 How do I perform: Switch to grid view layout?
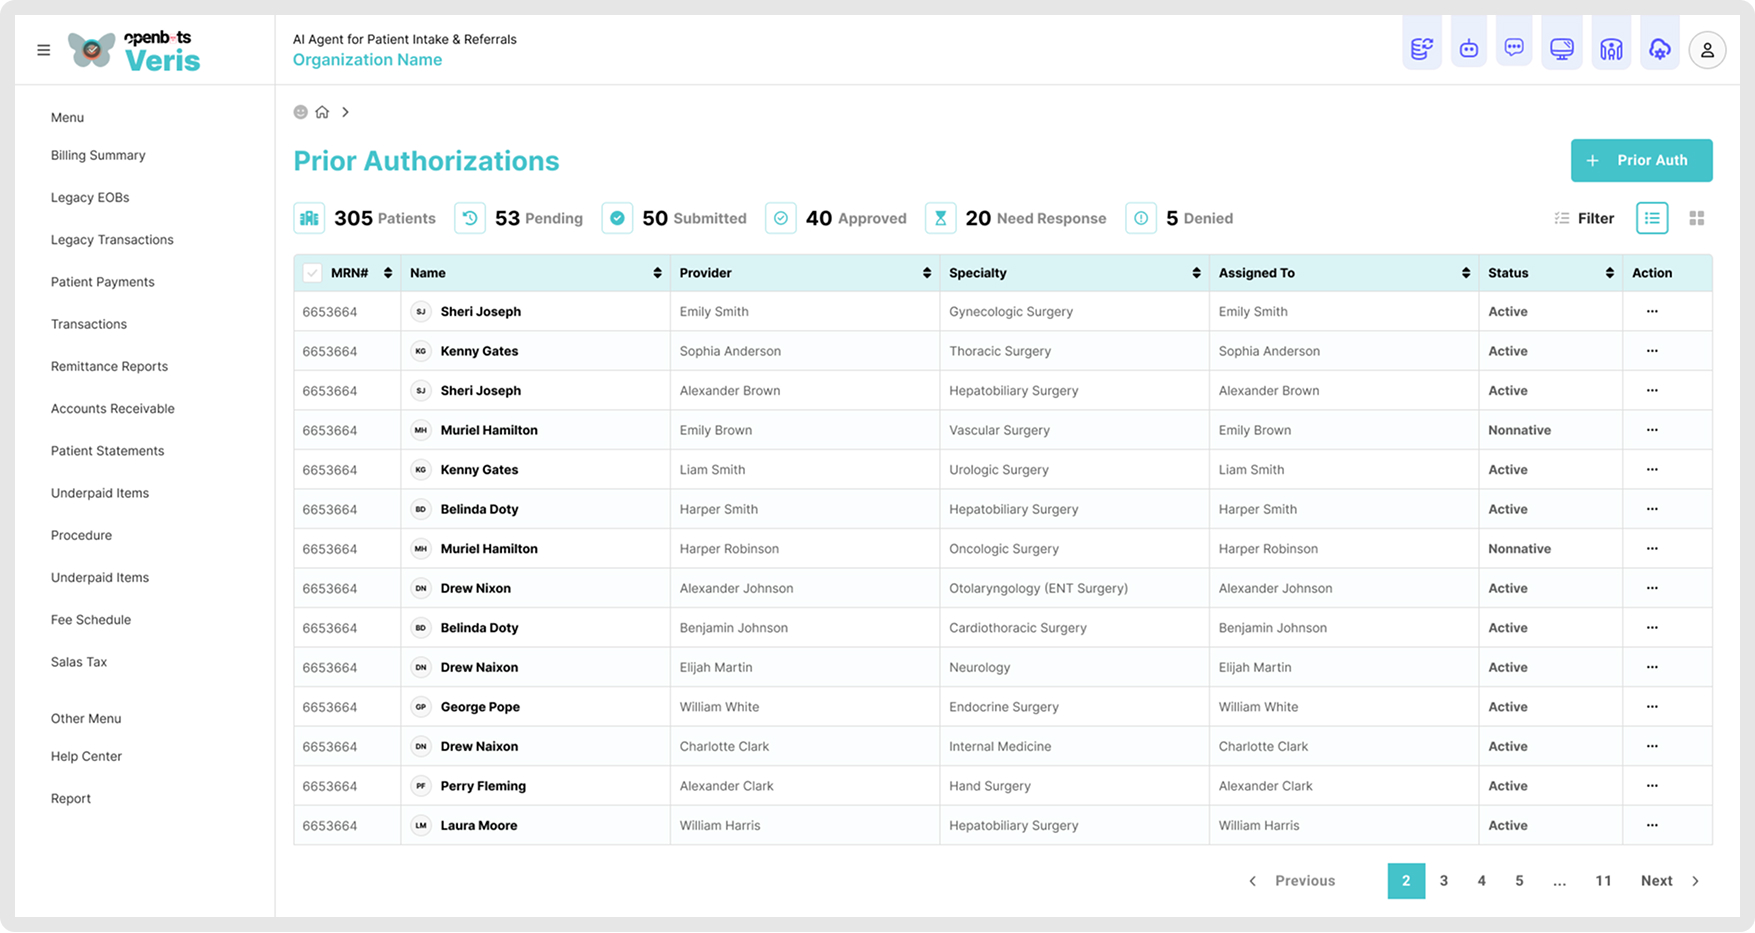pos(1696,218)
